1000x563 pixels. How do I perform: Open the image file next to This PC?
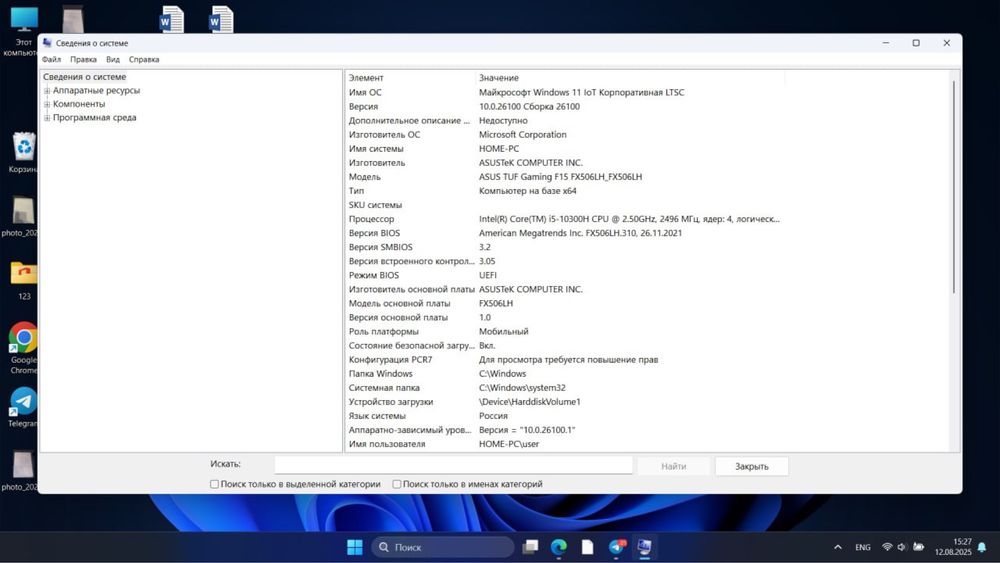coord(73,19)
